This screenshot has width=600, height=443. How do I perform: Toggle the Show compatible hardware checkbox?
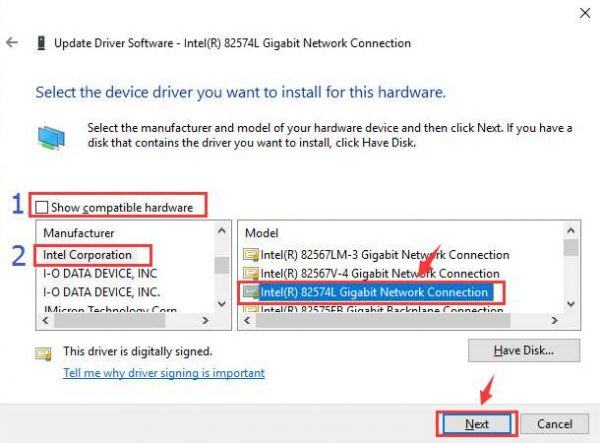pyautogui.click(x=41, y=207)
